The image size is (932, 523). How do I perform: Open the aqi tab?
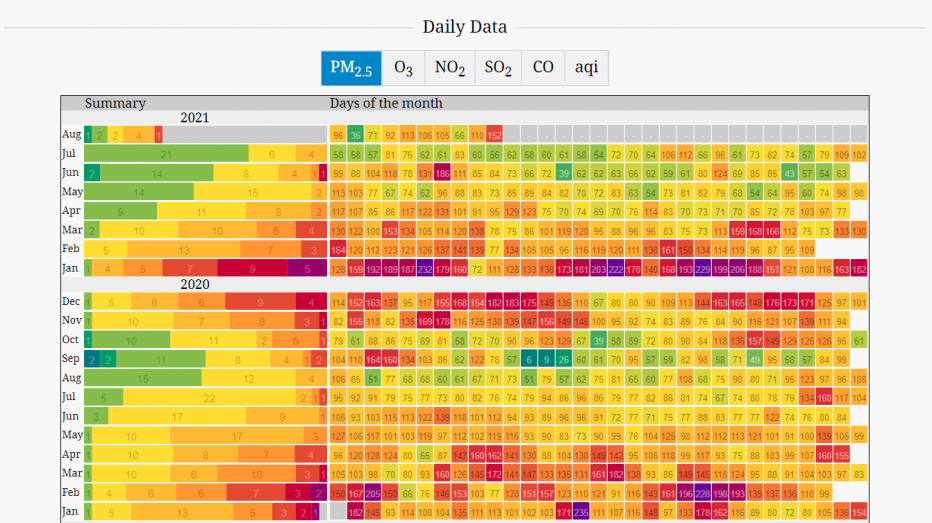pyautogui.click(x=586, y=68)
